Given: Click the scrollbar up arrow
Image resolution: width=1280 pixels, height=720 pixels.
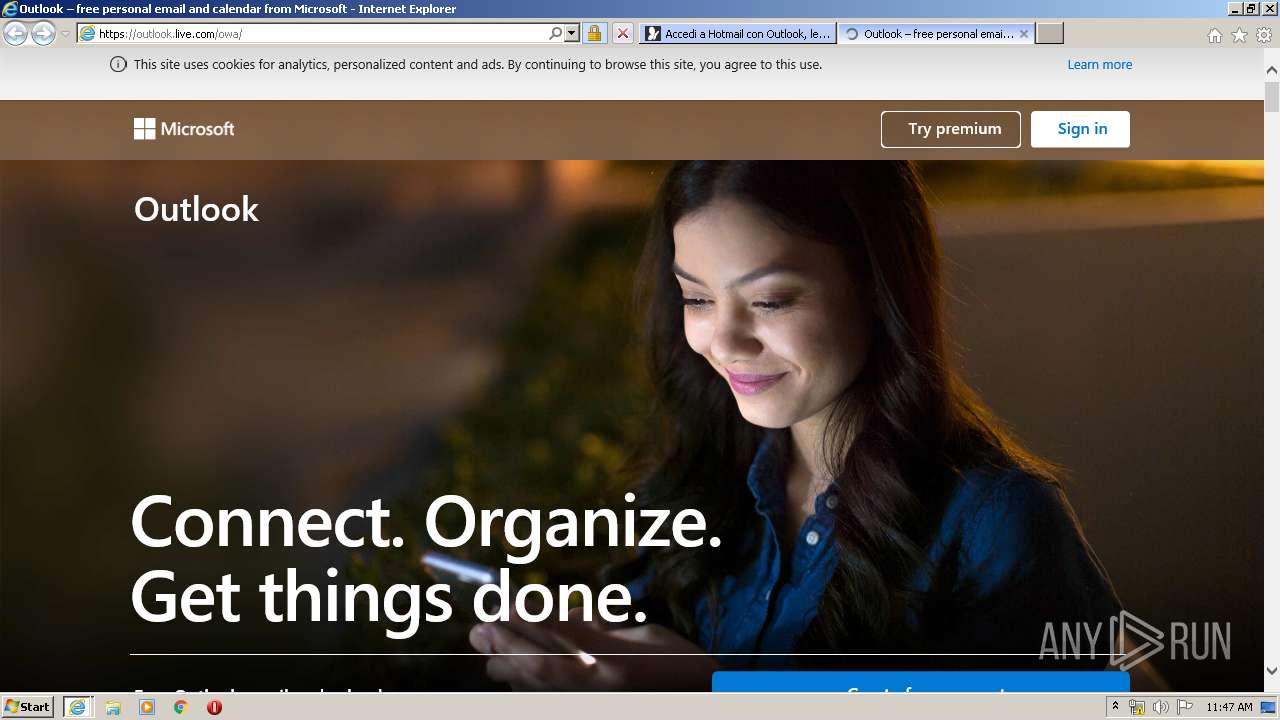Looking at the screenshot, I should [x=1272, y=70].
